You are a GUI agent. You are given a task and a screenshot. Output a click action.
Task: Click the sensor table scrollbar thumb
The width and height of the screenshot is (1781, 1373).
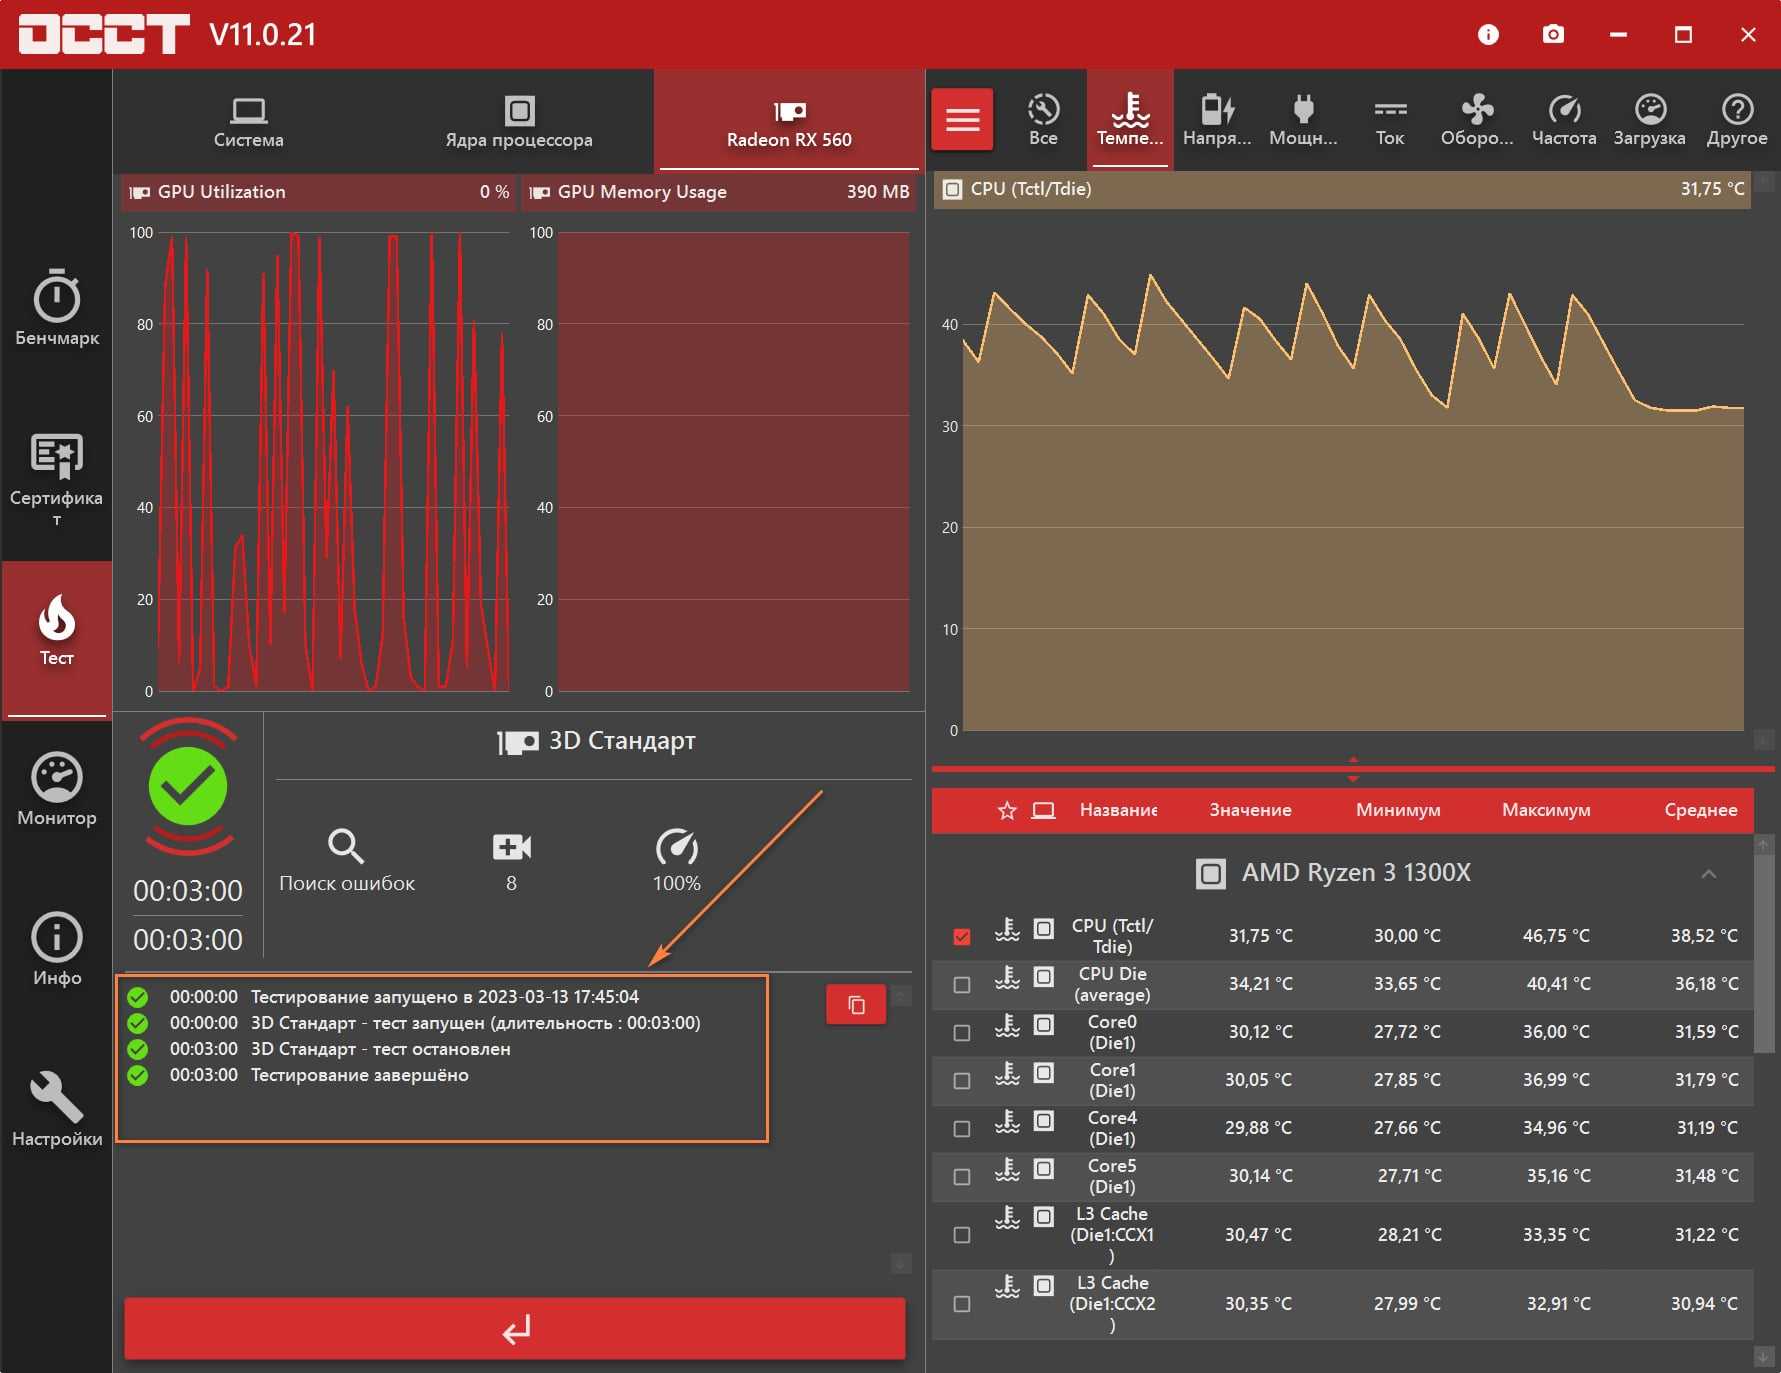[x=1763, y=953]
